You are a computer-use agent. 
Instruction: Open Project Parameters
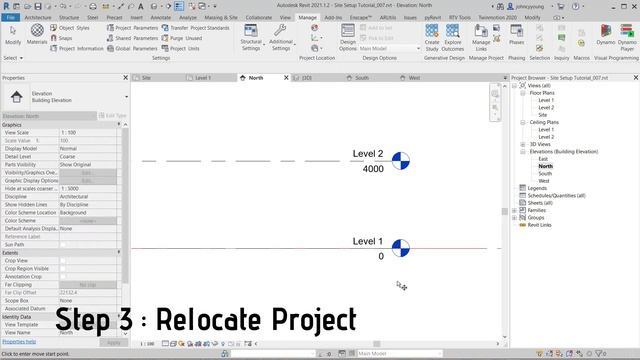click(x=132, y=28)
